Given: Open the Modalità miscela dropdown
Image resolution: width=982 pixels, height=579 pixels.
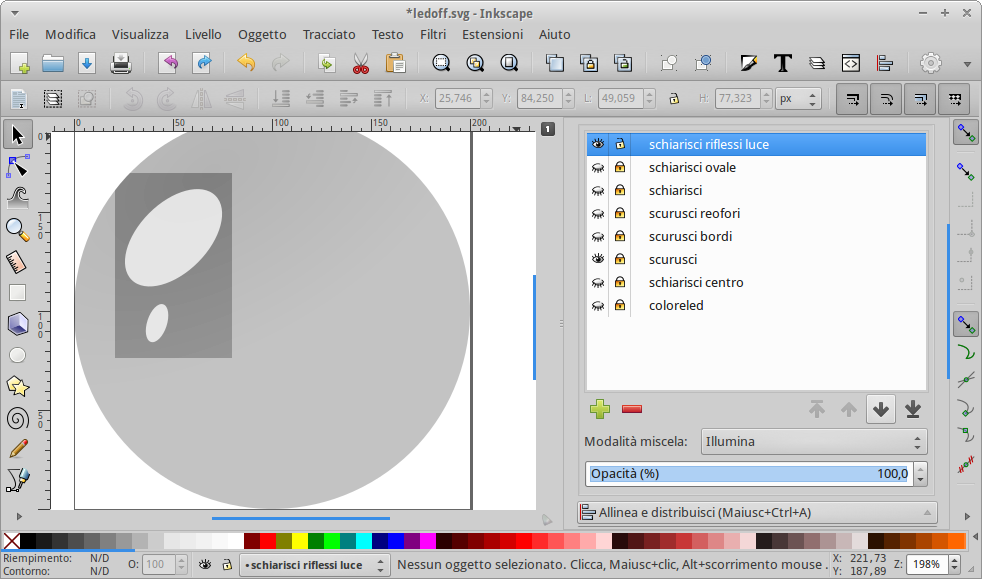Looking at the screenshot, I should 813,441.
